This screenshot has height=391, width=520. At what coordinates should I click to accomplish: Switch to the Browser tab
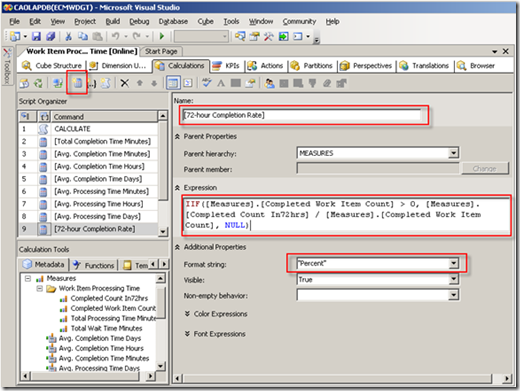pyautogui.click(x=476, y=66)
